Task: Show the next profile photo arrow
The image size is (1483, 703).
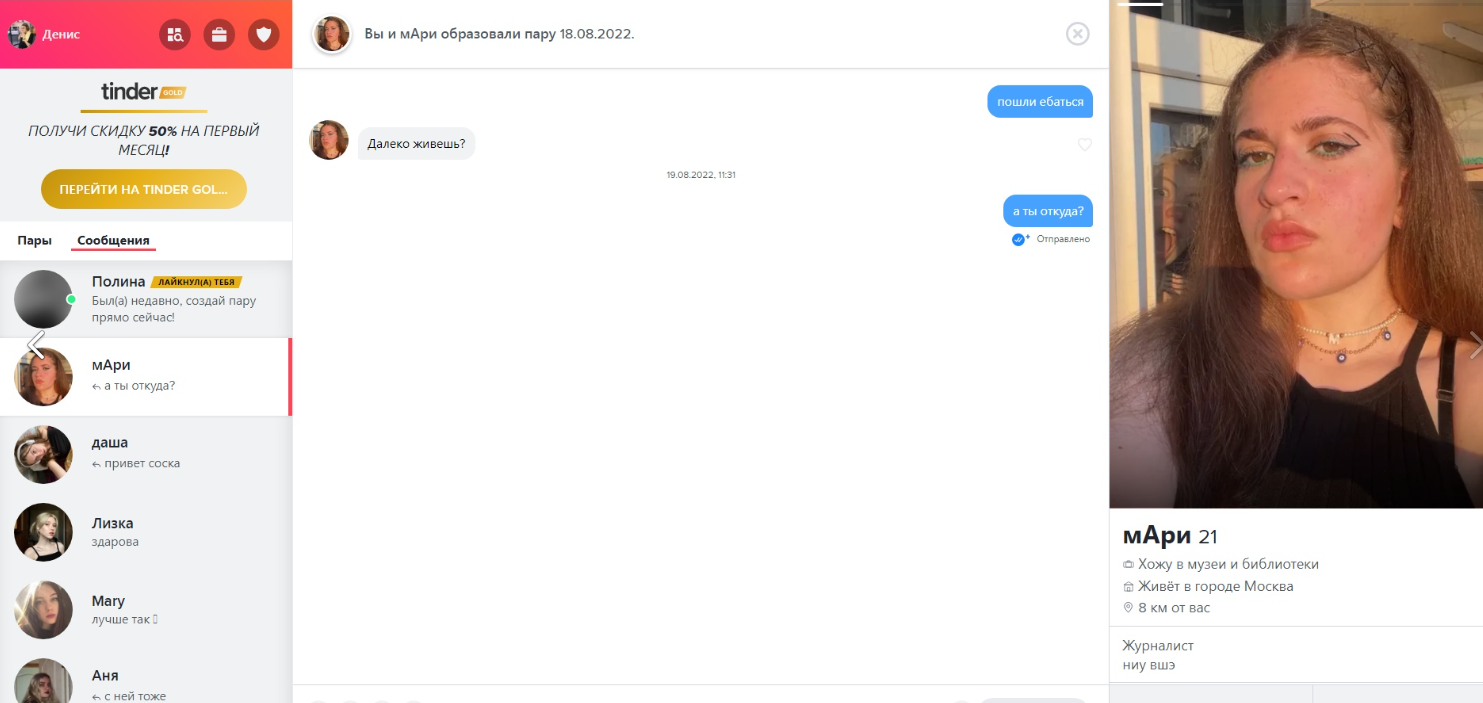Action: [x=1474, y=345]
